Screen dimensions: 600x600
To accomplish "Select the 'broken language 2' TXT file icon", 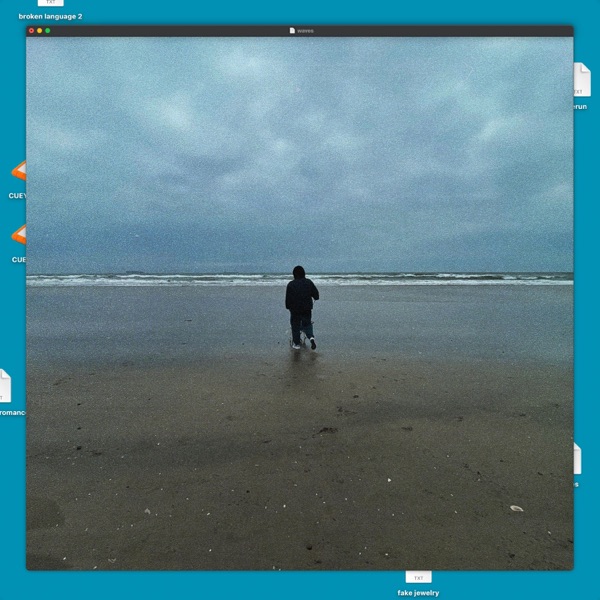I will [x=51, y=3].
